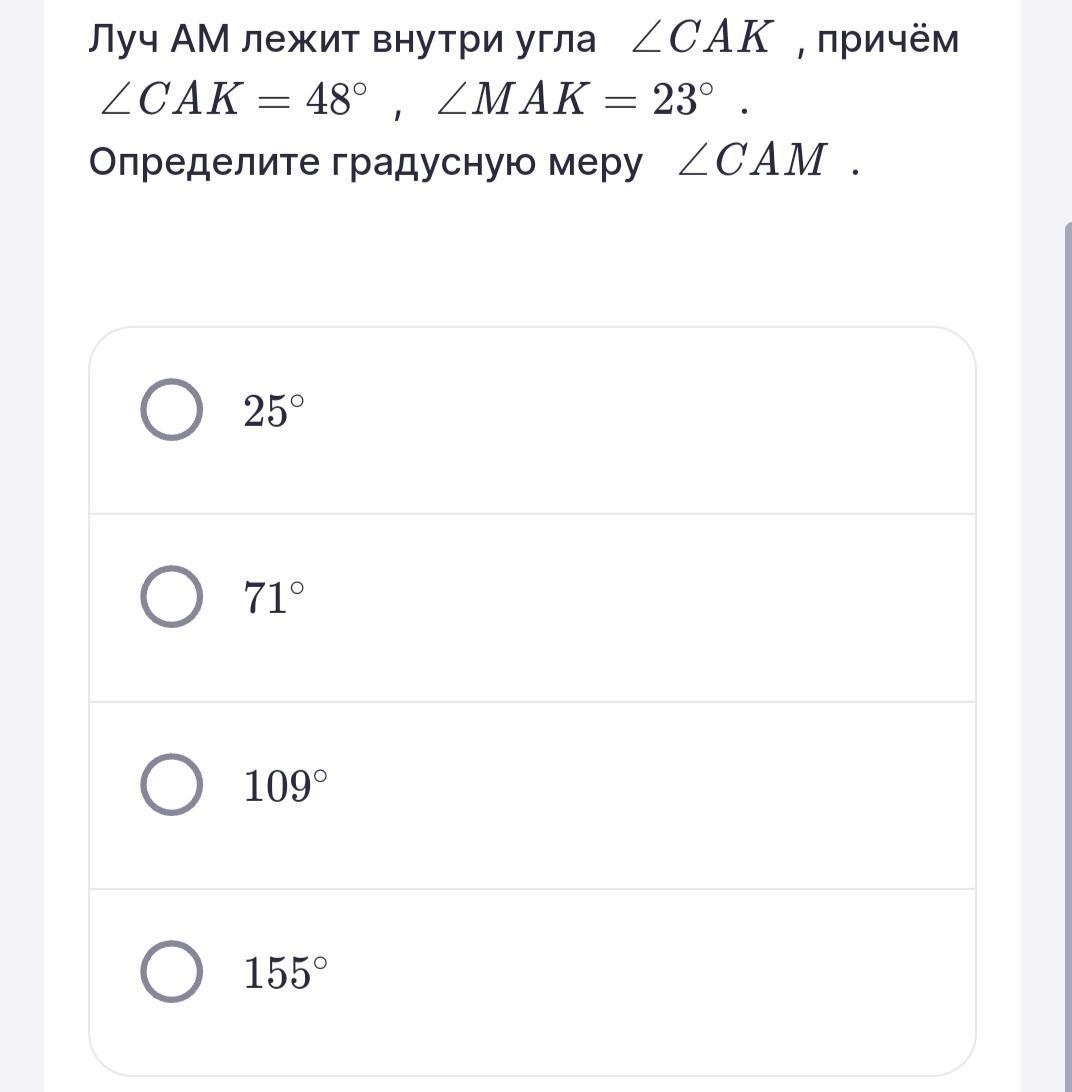This screenshot has width=1072, height=1092.
Task: Click the formula ∠MAK = 23°
Action: 575,99
